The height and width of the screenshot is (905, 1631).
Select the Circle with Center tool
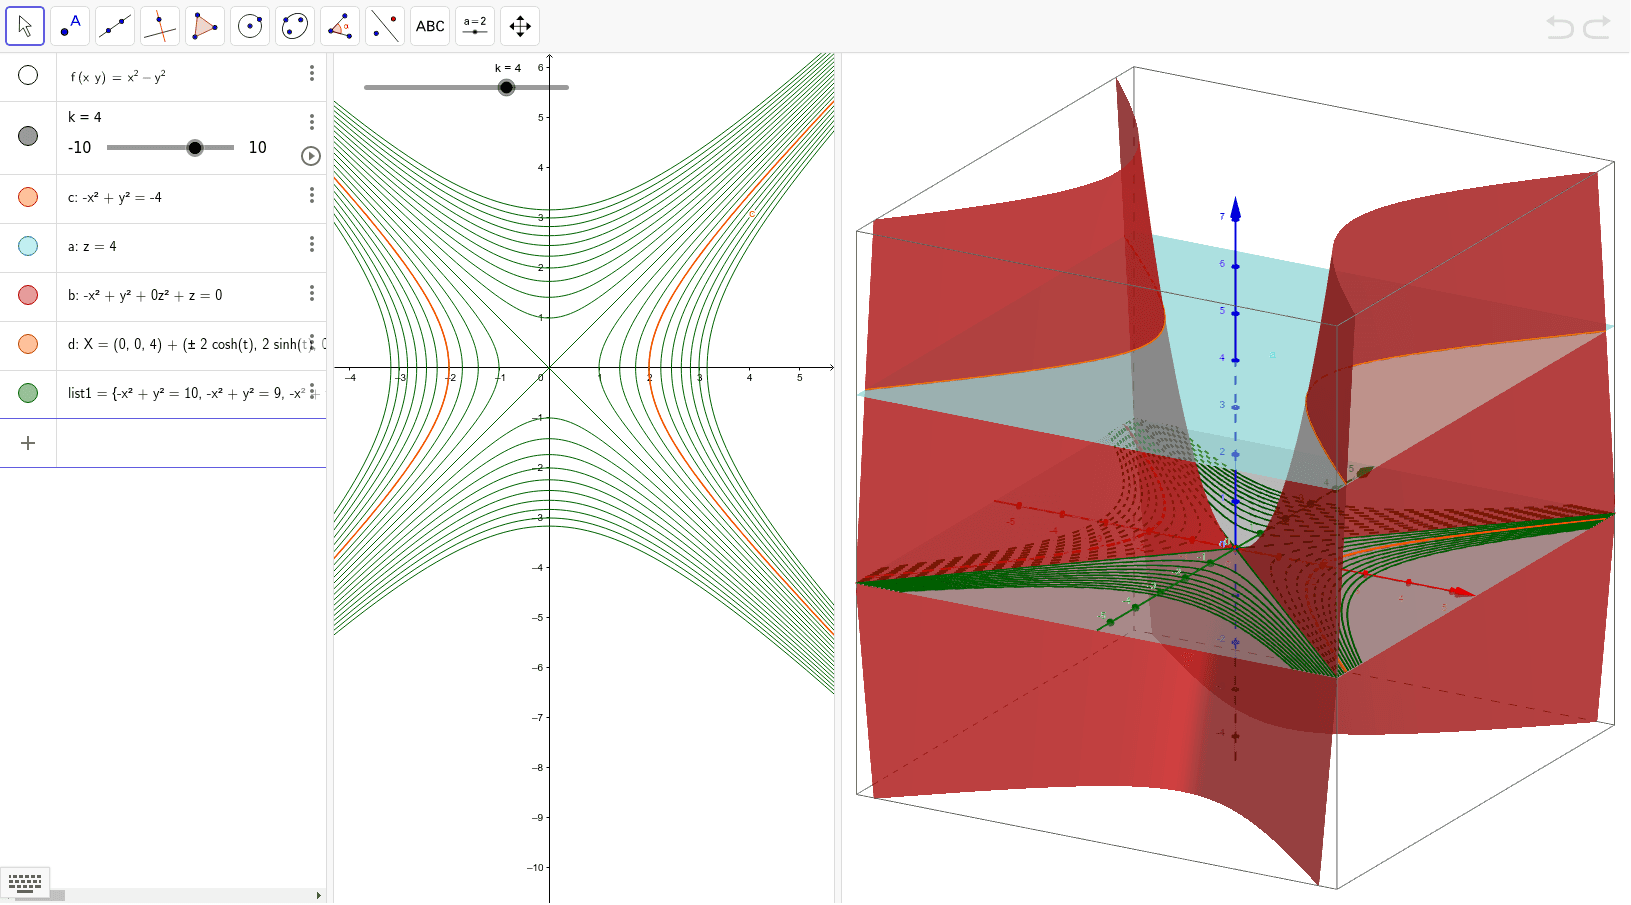pos(249,25)
